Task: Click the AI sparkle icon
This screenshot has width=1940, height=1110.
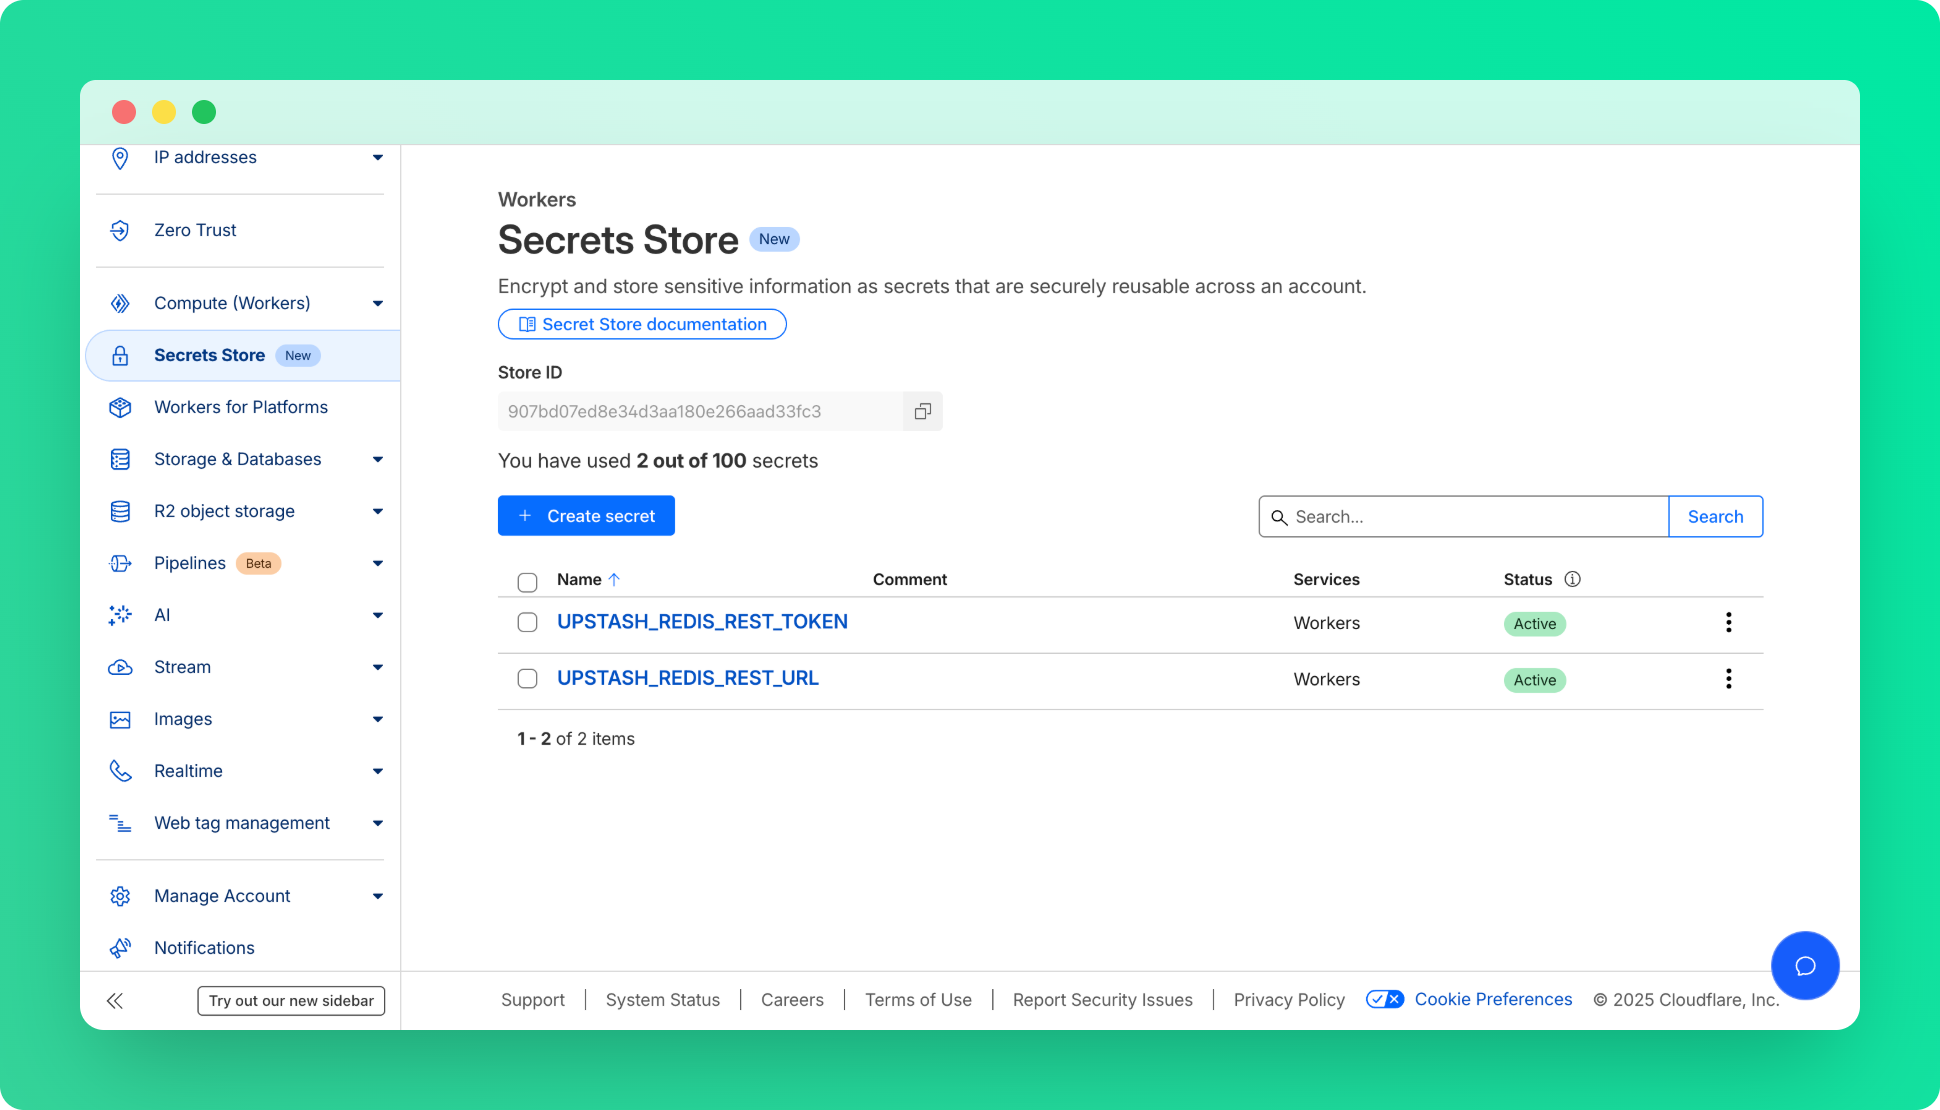Action: 120,615
